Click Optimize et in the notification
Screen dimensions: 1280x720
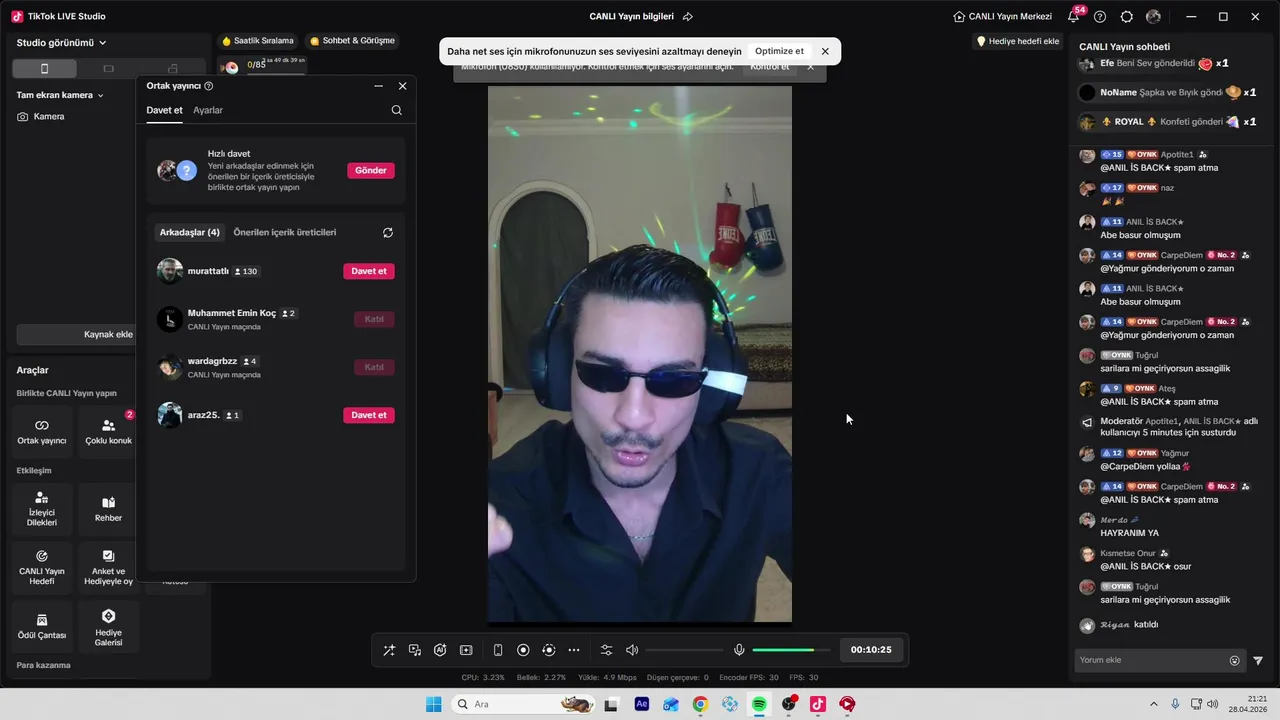tap(779, 51)
